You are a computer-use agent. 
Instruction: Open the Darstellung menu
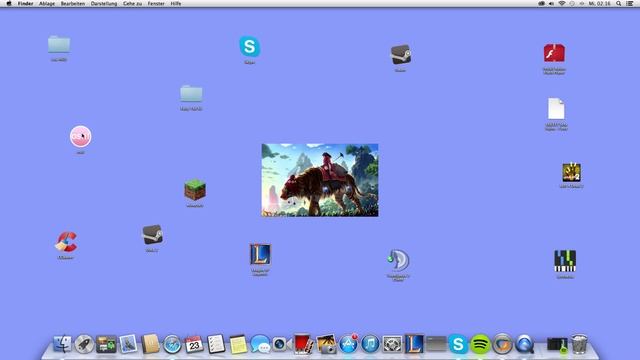104,3
